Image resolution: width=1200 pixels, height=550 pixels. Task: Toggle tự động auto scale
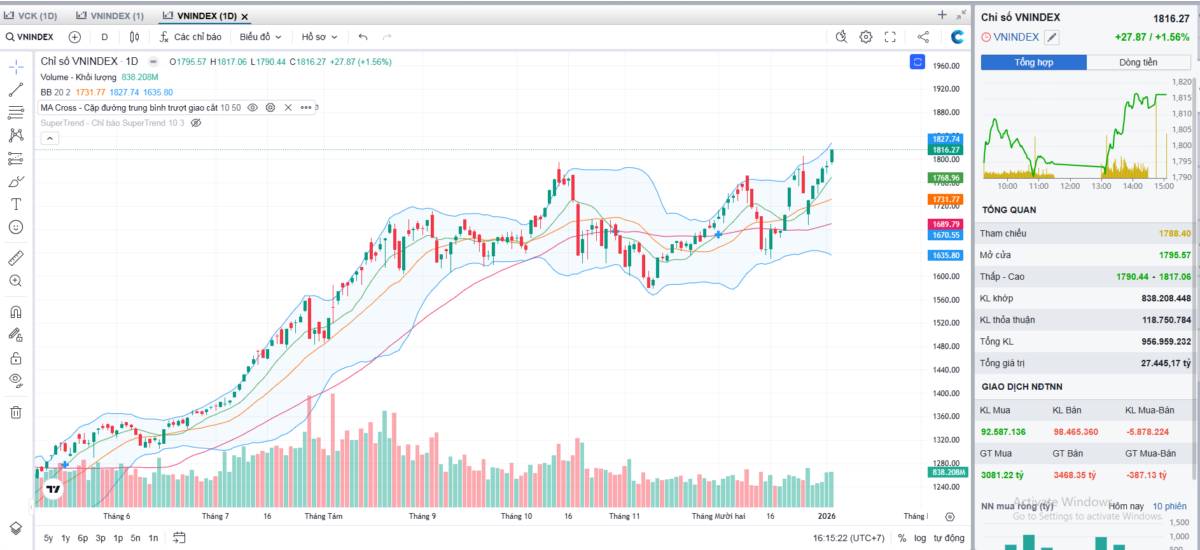click(950, 538)
